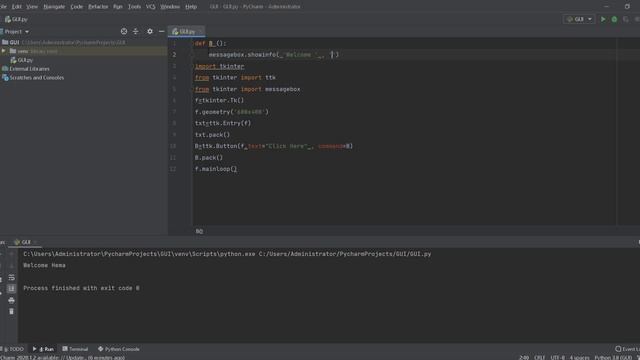Open the Navigate menu
Image resolution: width=640 pixels, height=360 pixels.
coord(54,7)
